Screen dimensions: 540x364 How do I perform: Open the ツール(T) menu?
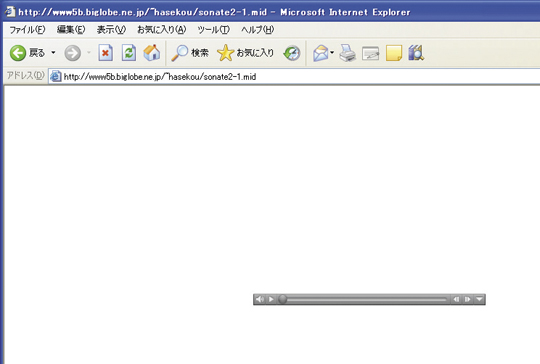[x=214, y=30]
